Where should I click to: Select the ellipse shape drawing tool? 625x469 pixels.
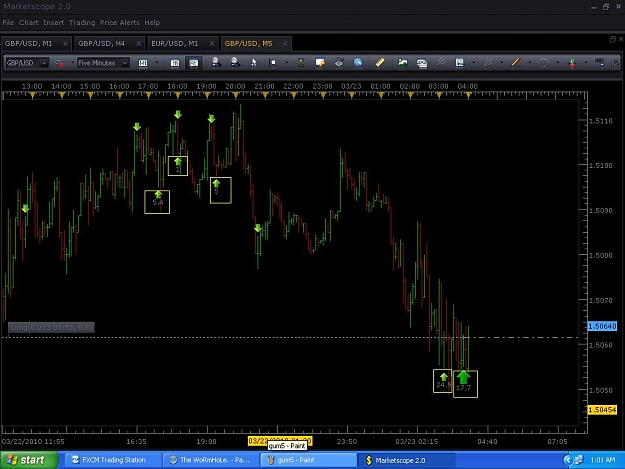click(544, 63)
